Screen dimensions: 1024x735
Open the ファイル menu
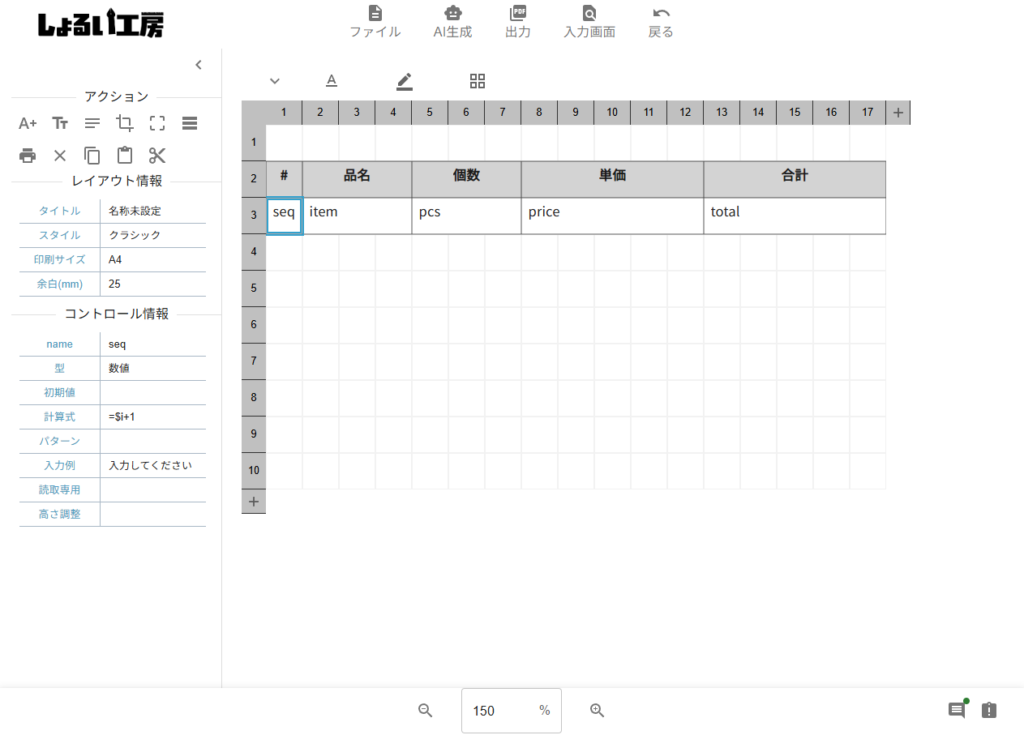pos(375,22)
